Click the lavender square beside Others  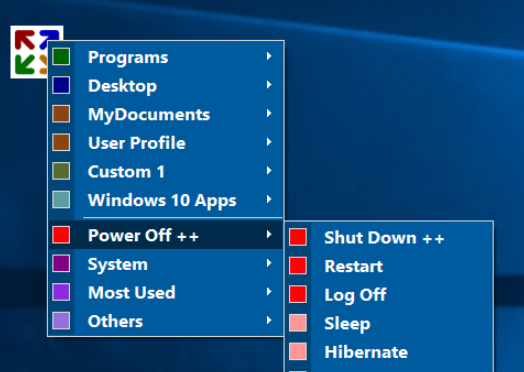point(61,321)
